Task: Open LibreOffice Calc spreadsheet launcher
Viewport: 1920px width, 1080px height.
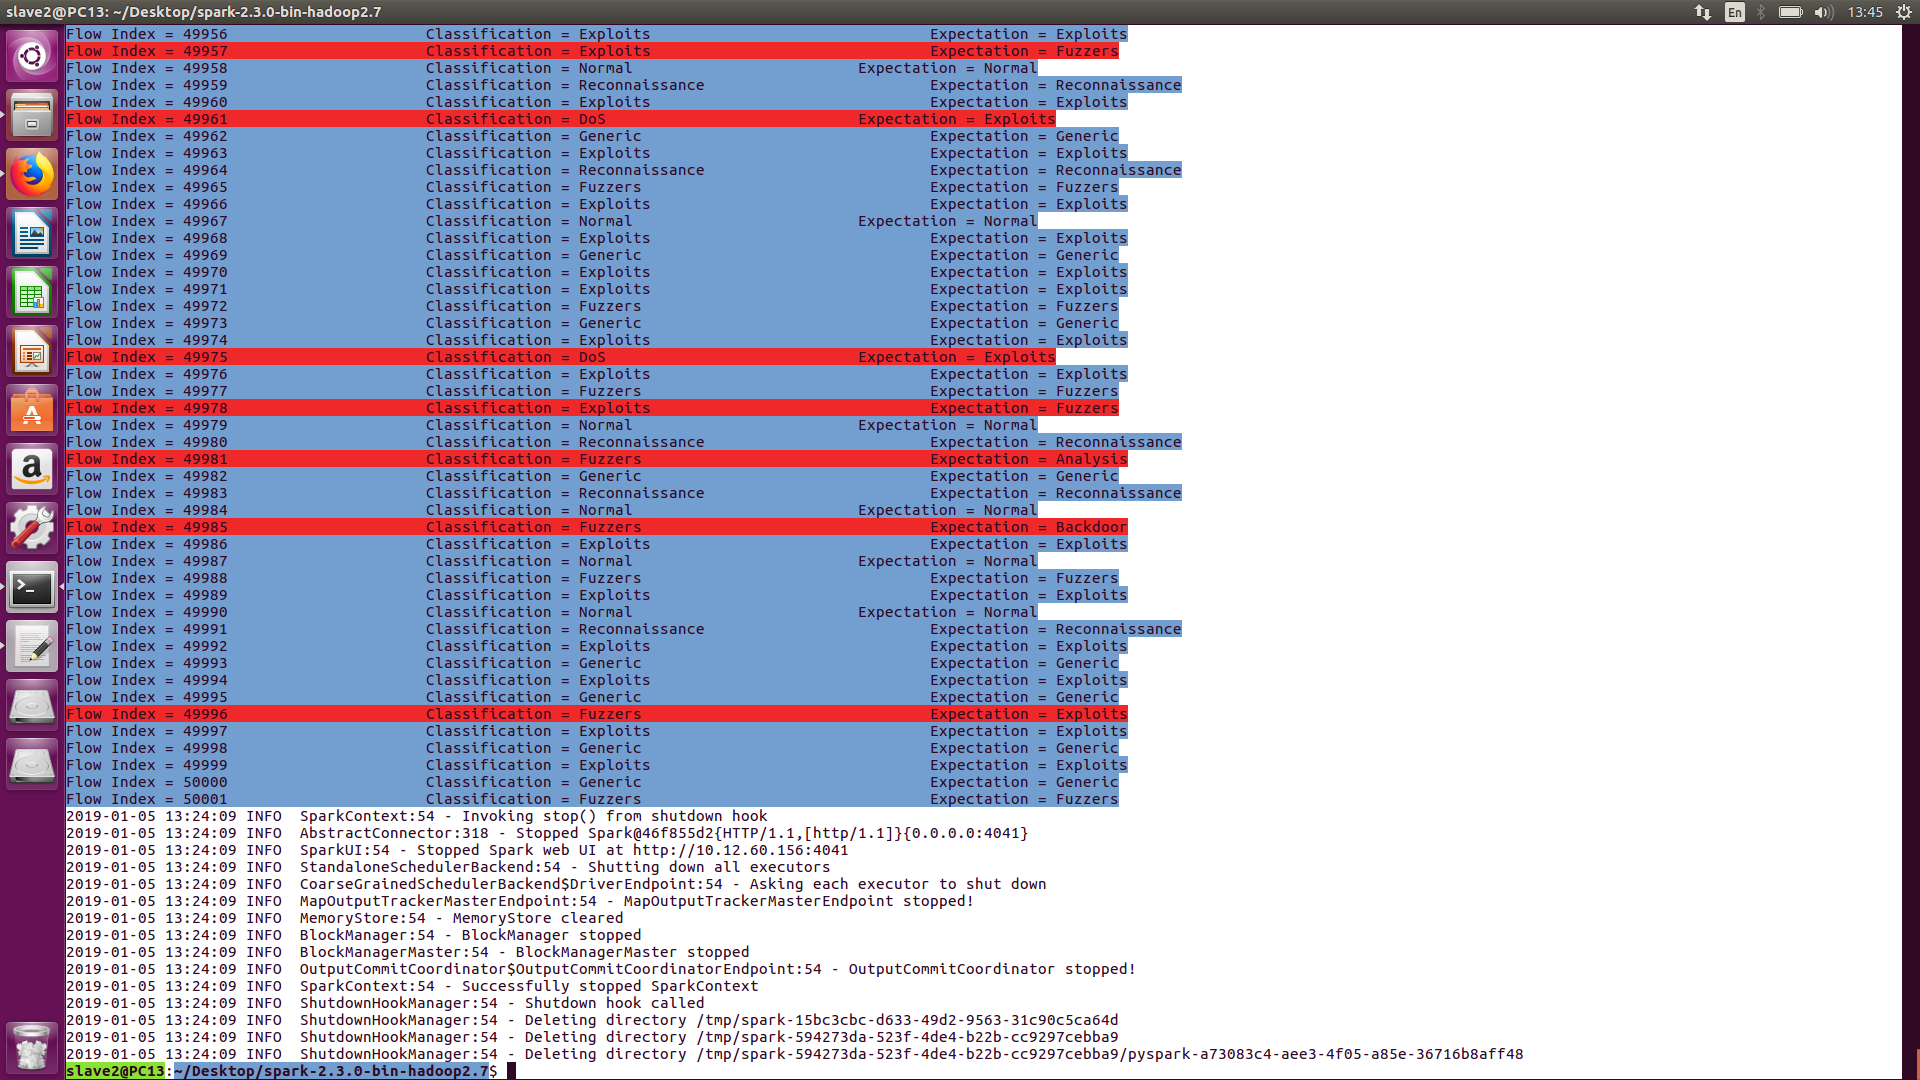Action: click(32, 293)
